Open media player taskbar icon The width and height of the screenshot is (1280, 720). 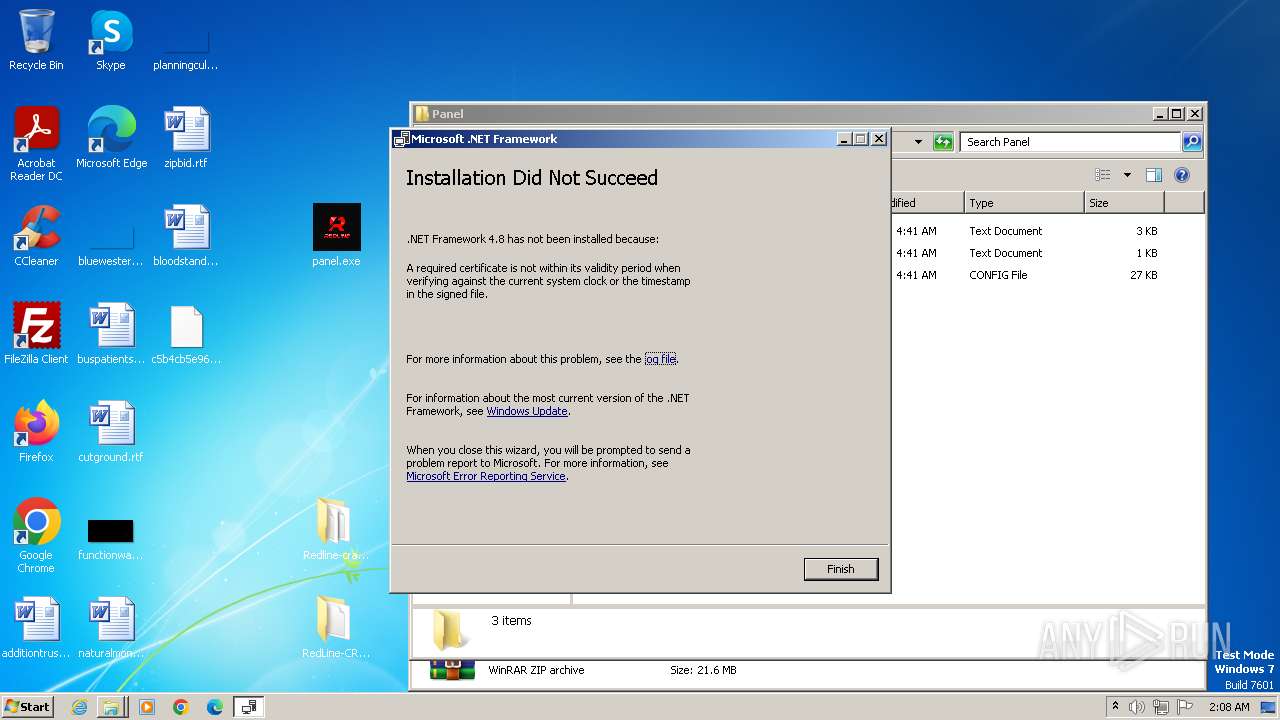[146, 707]
